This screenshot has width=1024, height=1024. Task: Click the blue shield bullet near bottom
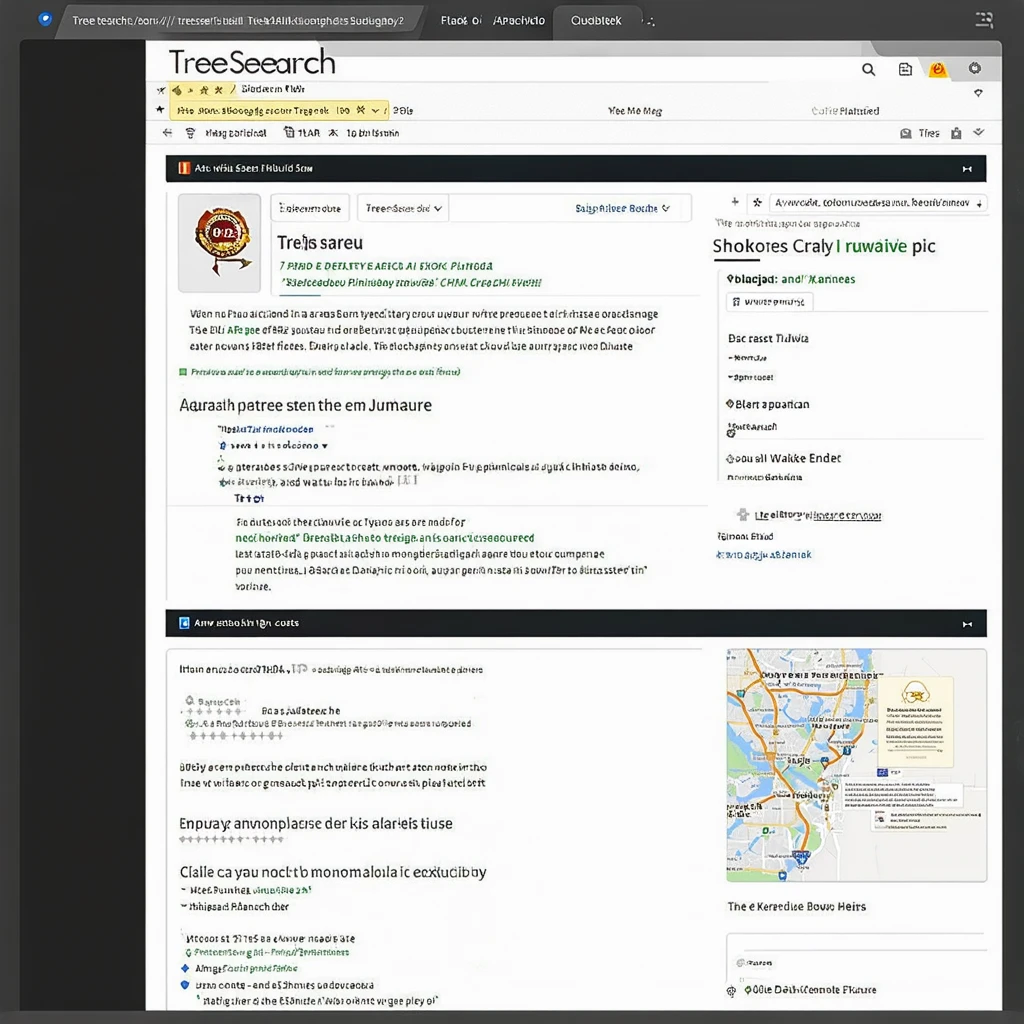(x=185, y=985)
